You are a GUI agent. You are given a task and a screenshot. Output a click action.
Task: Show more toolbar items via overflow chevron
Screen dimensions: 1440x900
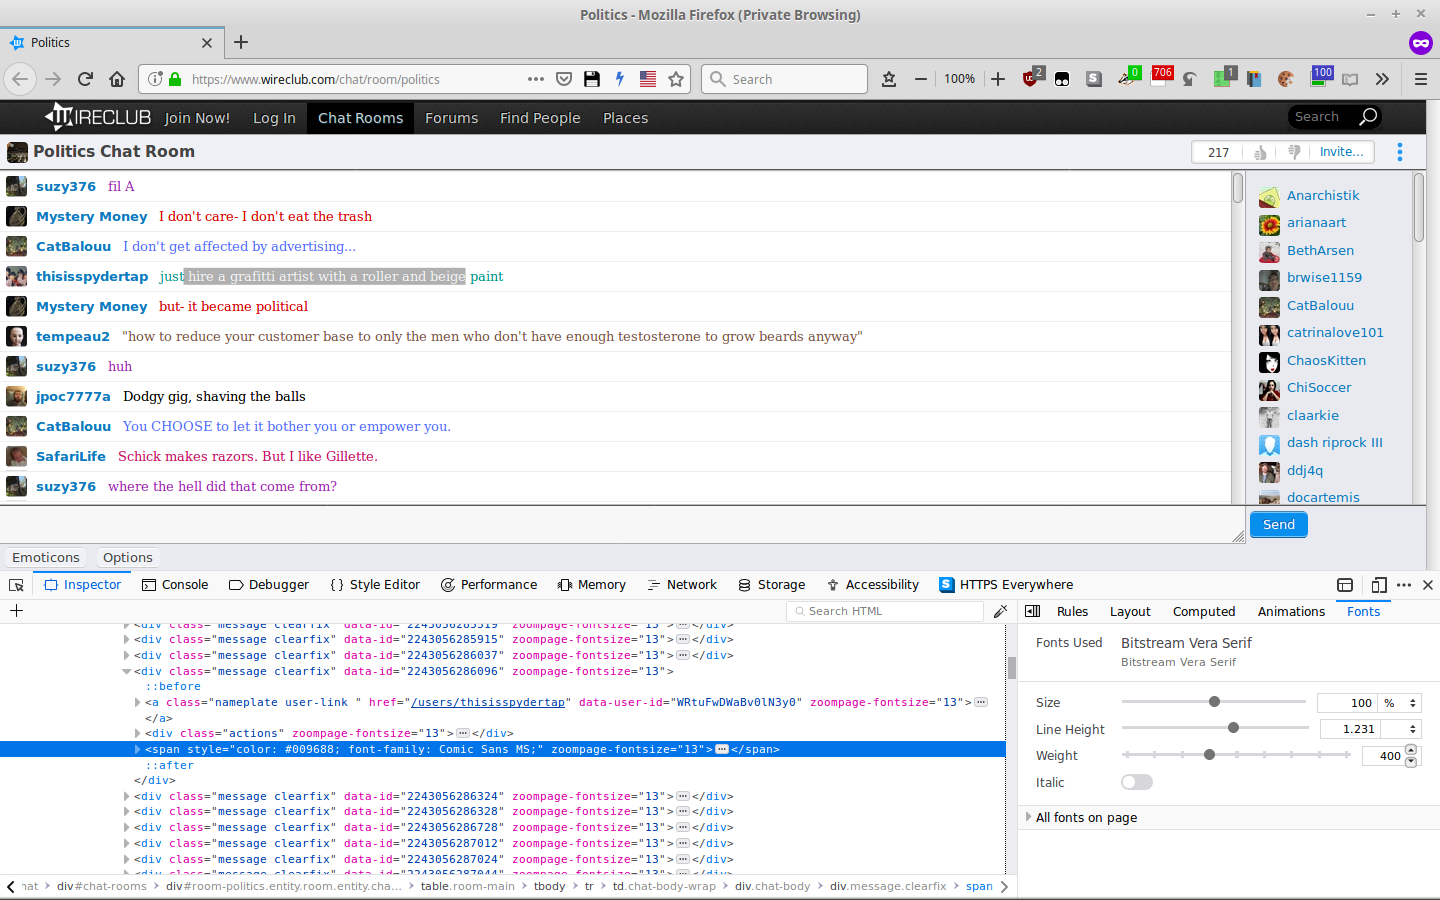pyautogui.click(x=1382, y=79)
